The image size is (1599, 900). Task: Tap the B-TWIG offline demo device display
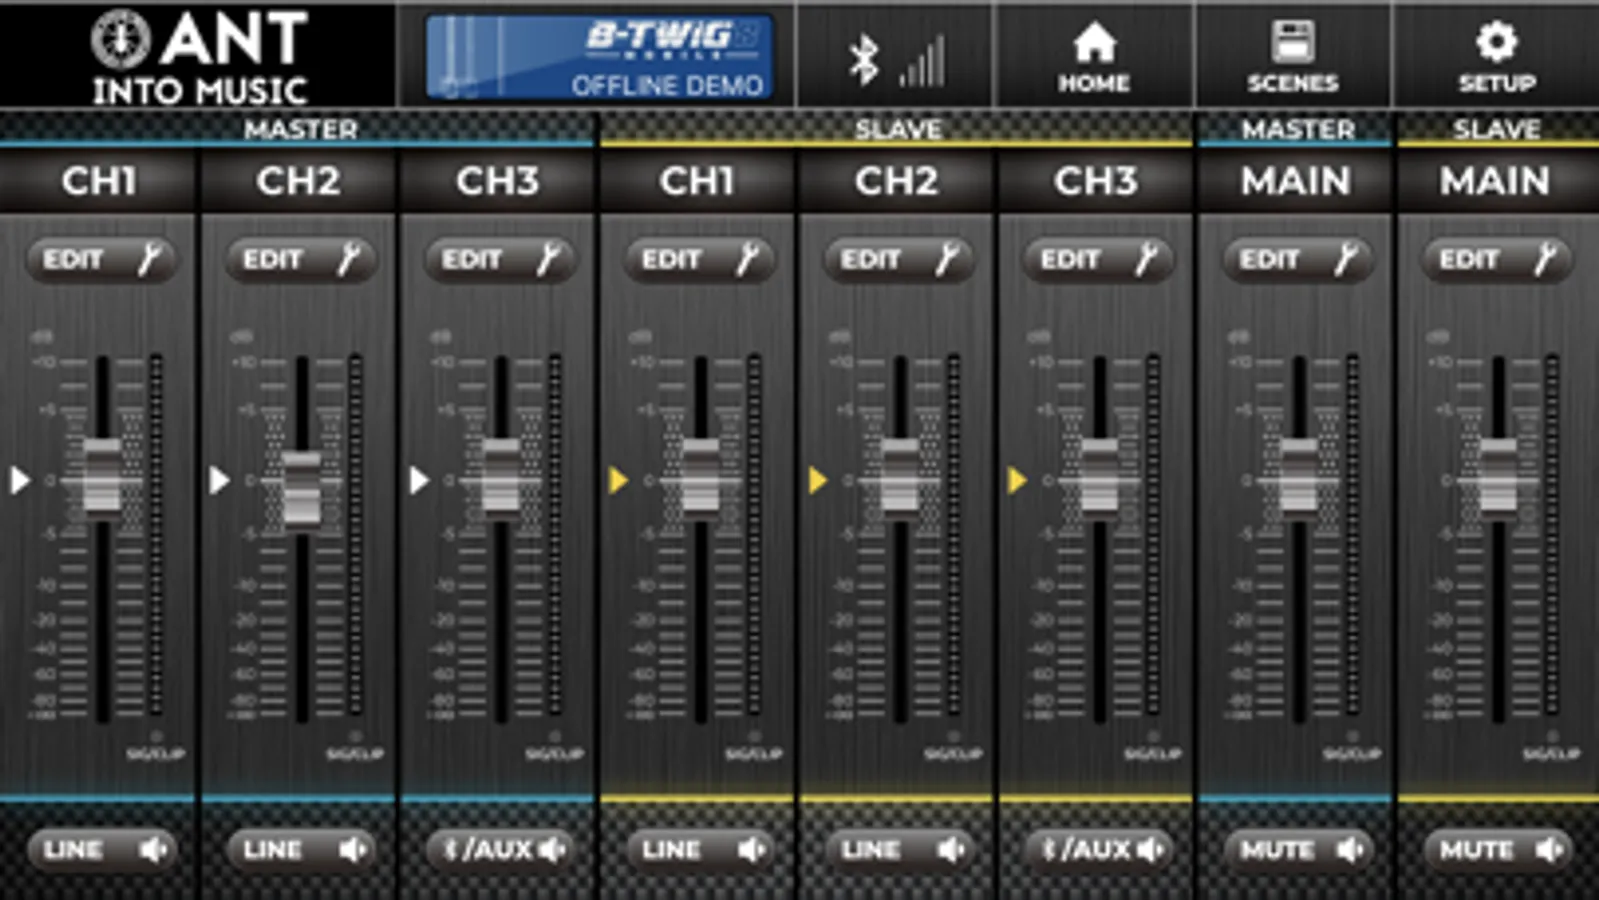(x=599, y=57)
